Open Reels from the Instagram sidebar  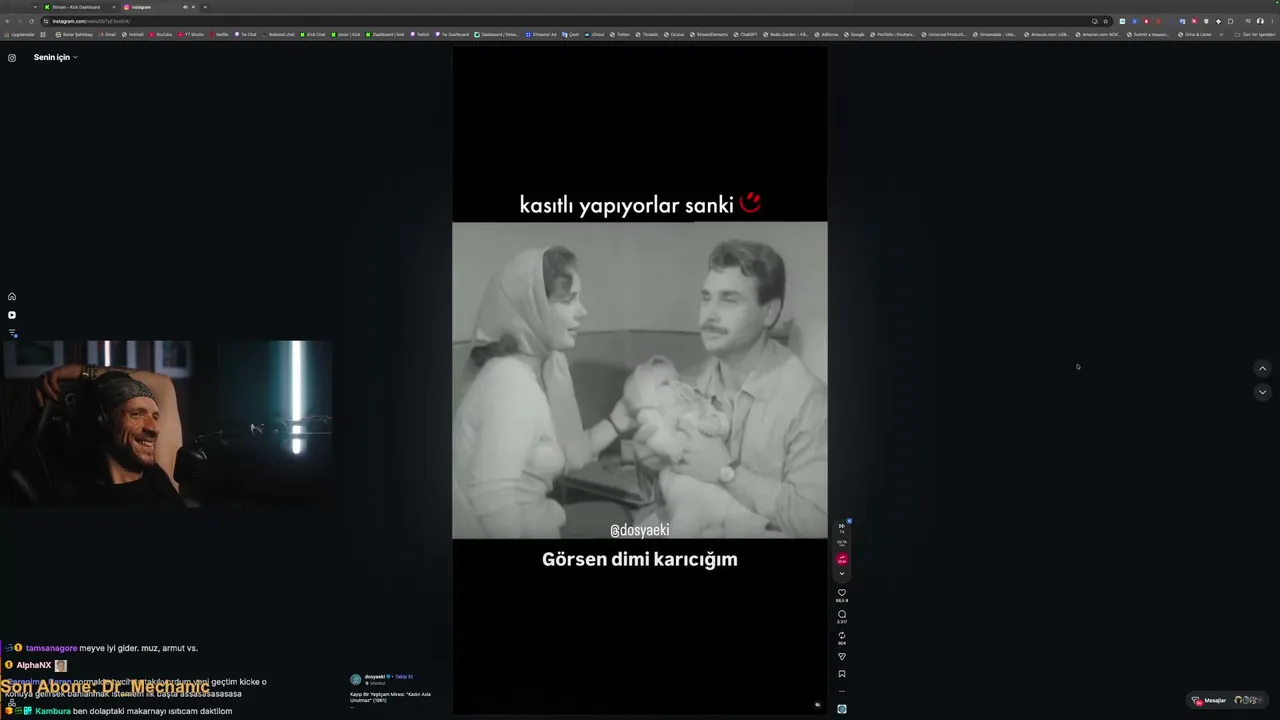pyautogui.click(x=12, y=315)
